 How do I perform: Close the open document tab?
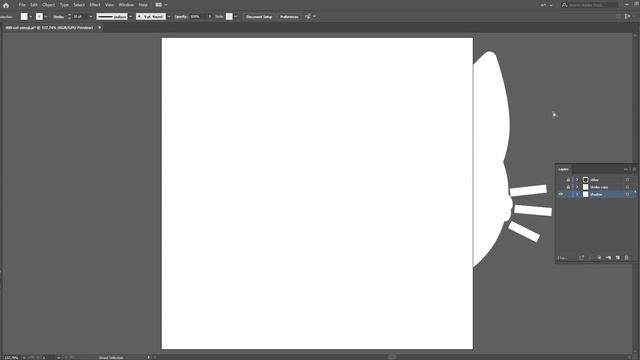[100, 28]
